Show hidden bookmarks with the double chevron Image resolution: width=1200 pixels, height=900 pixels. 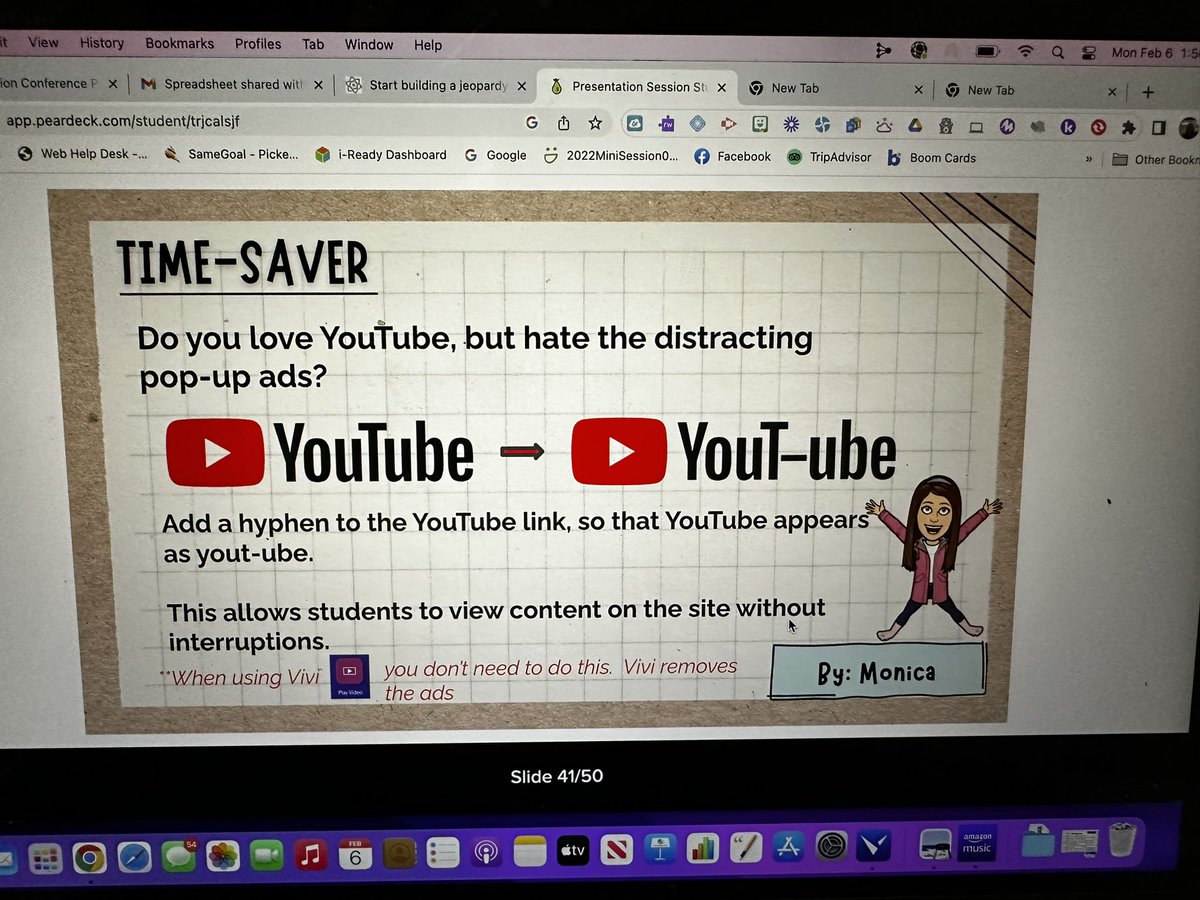tap(1089, 159)
